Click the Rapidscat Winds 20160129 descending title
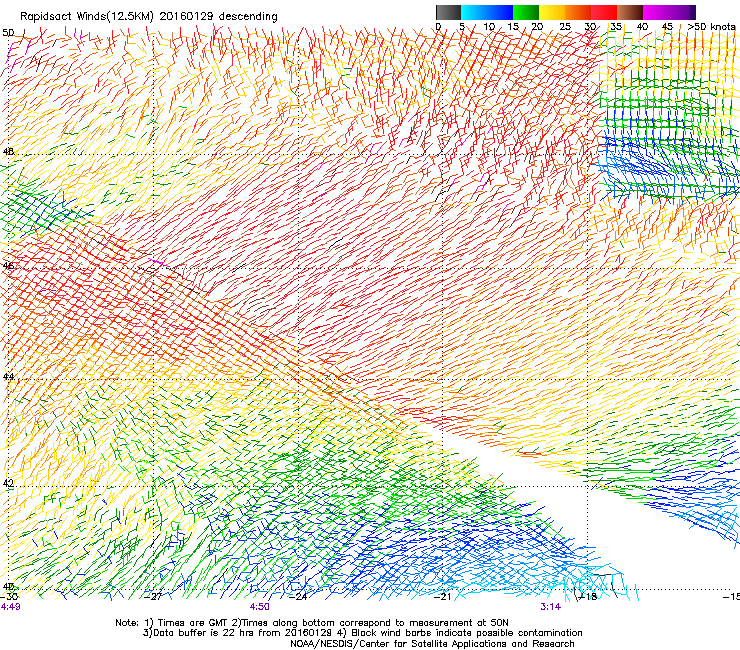 (x=149, y=16)
